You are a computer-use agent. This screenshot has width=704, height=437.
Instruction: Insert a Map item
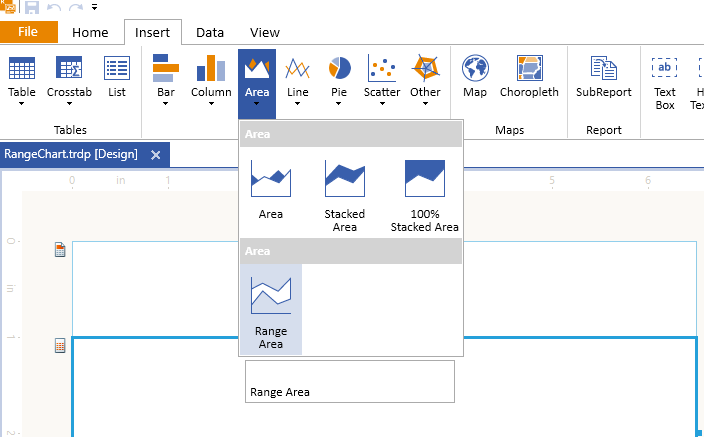tap(475, 76)
